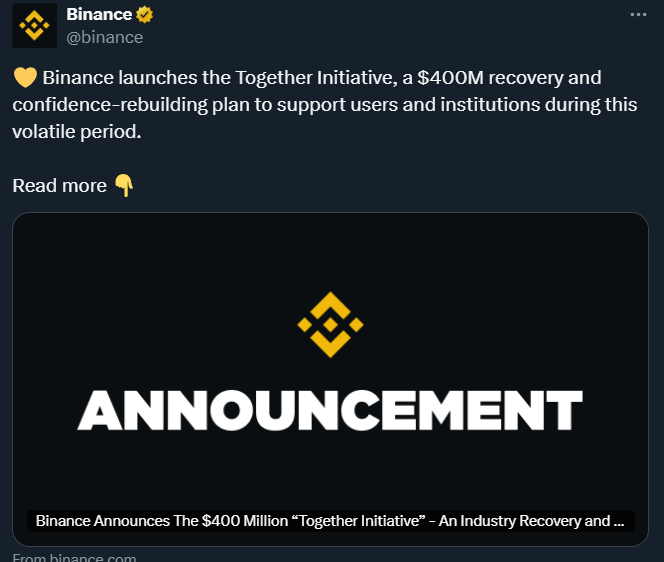The image size is (664, 562).
Task: Click the pointing-down hand emoji
Action: click(x=123, y=185)
